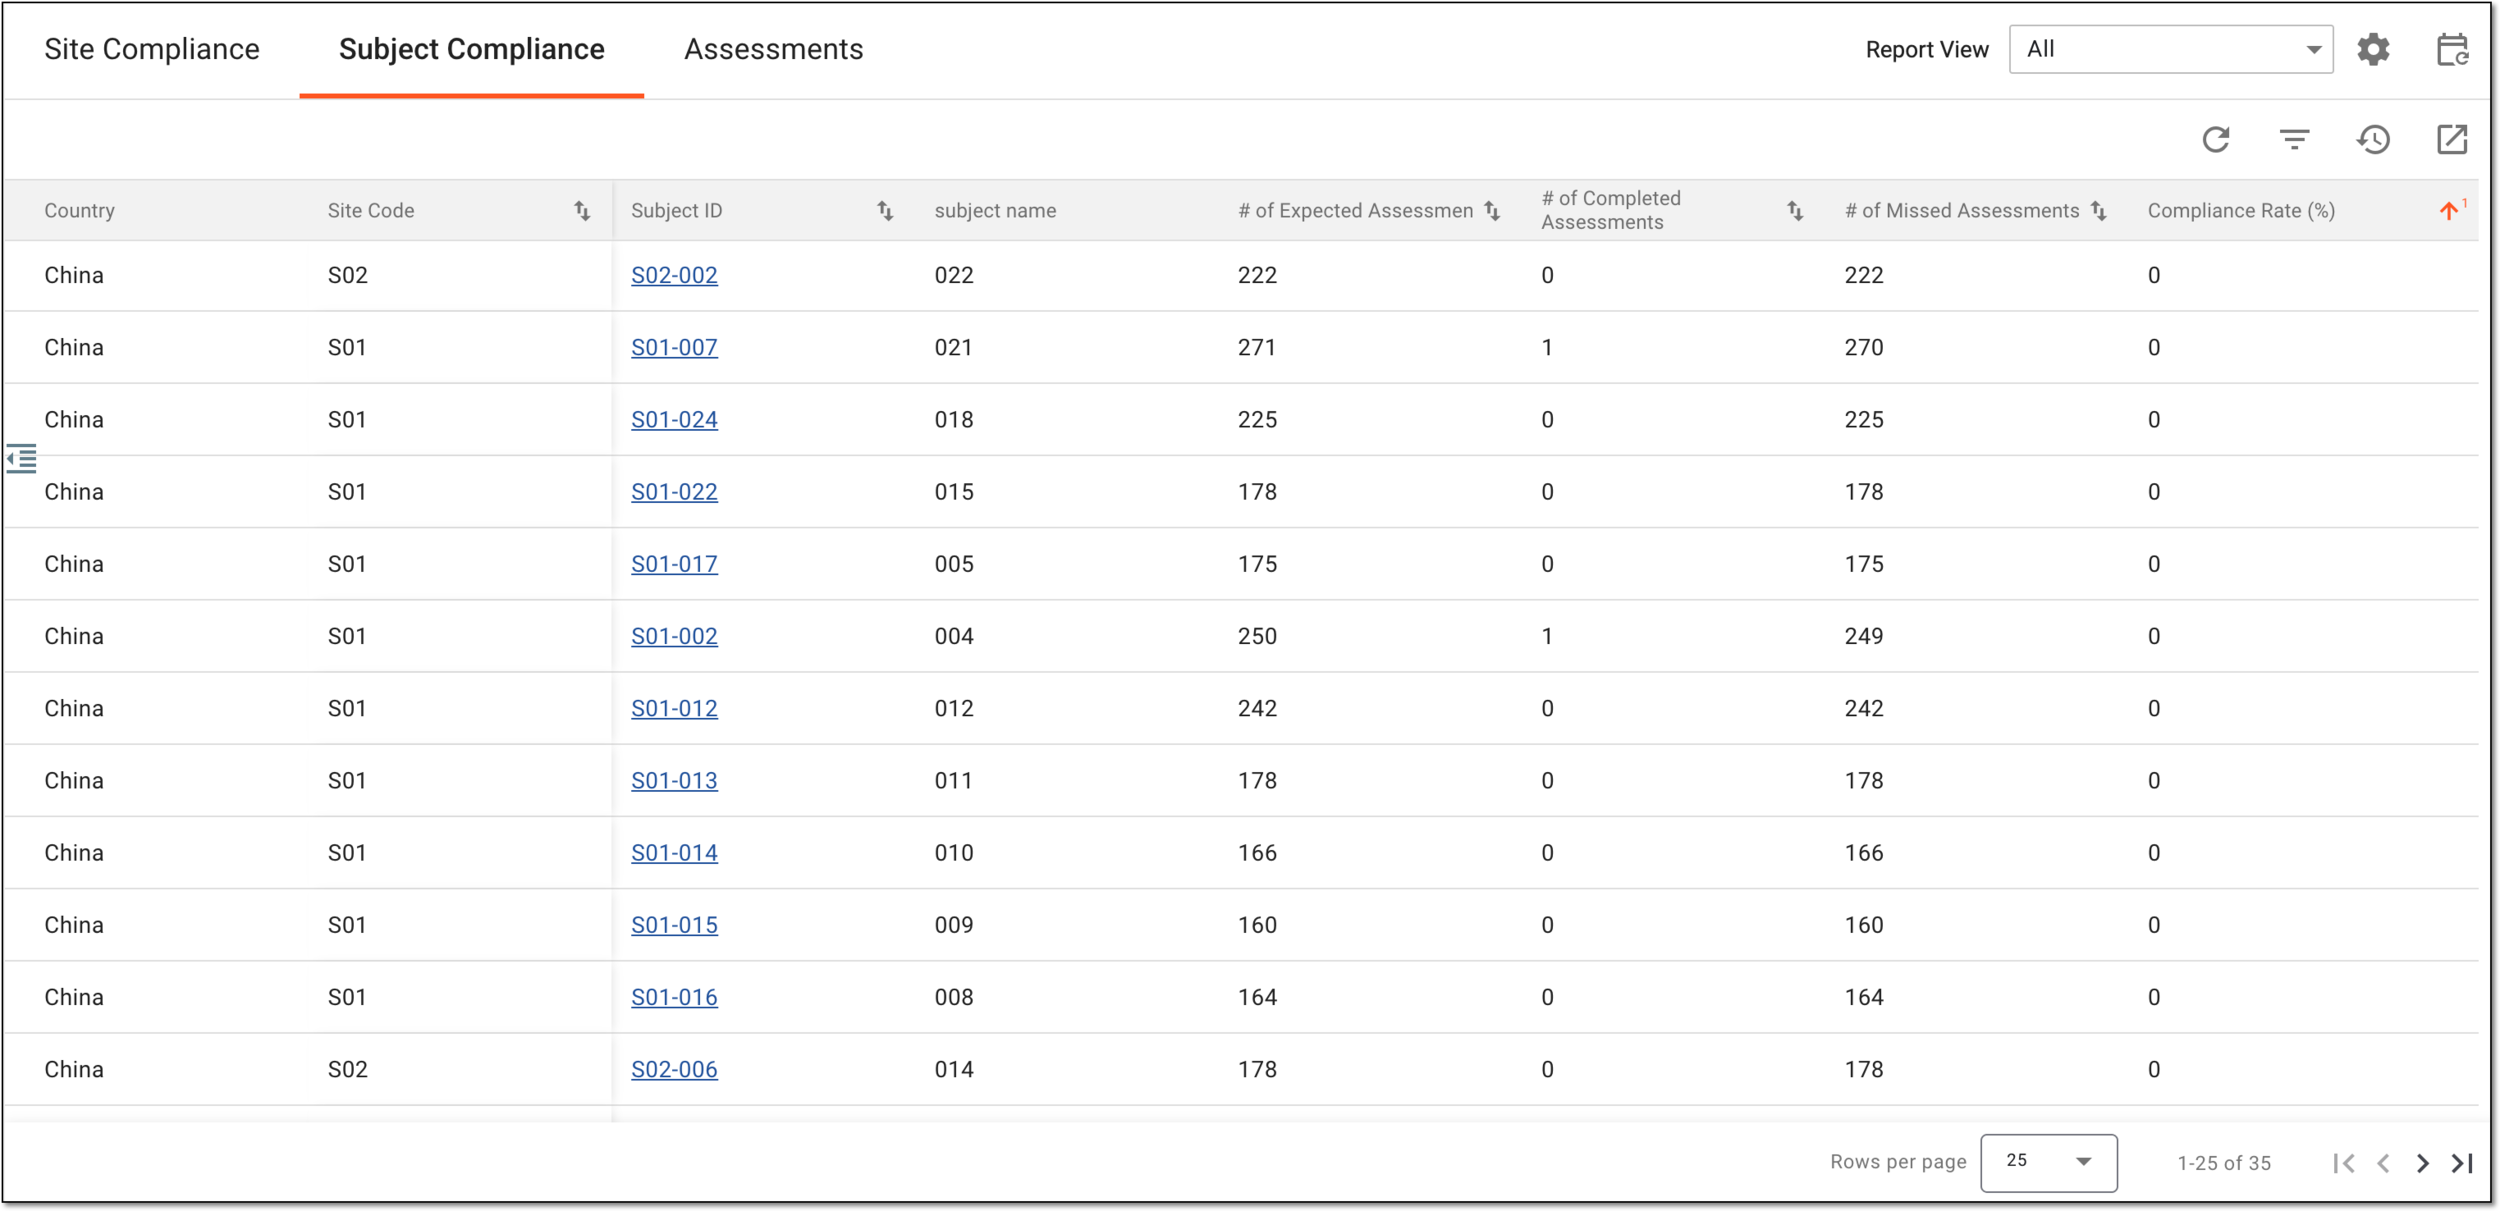Open the Rows per page dropdown
The height and width of the screenshot is (1211, 2500).
click(2048, 1162)
